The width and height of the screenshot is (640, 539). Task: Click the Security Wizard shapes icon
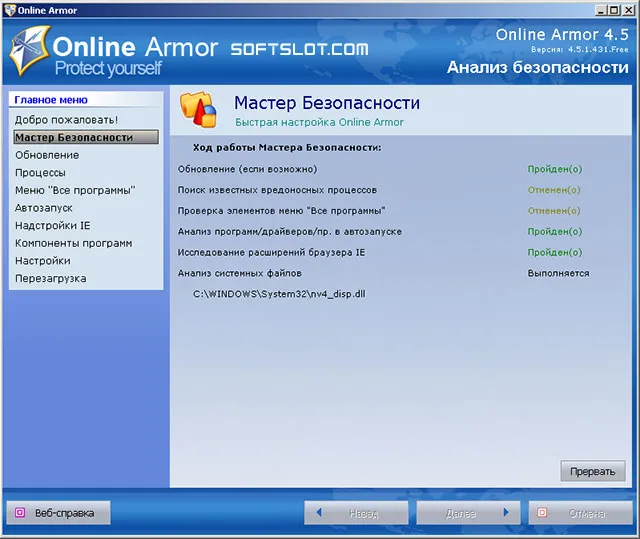pos(198,109)
